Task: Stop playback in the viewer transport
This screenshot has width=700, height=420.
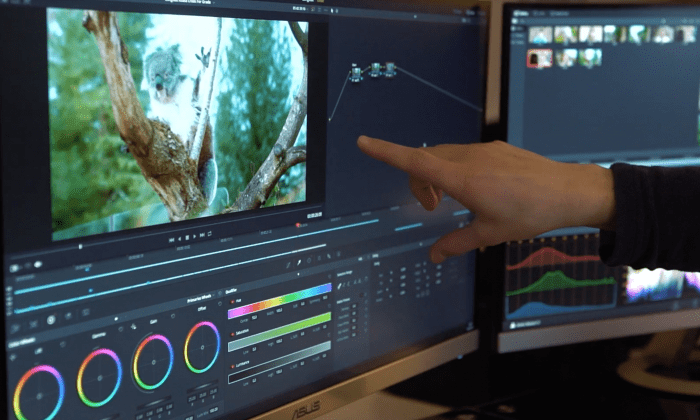Action: 187,238
